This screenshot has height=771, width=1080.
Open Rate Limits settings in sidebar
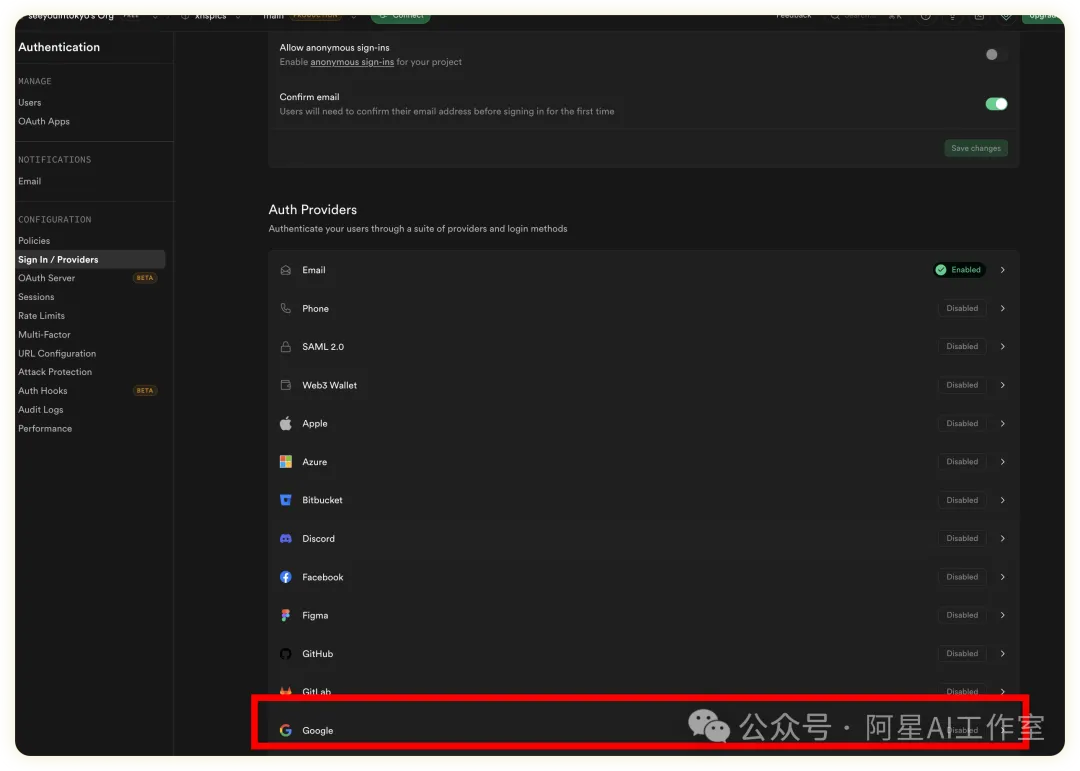click(41, 316)
